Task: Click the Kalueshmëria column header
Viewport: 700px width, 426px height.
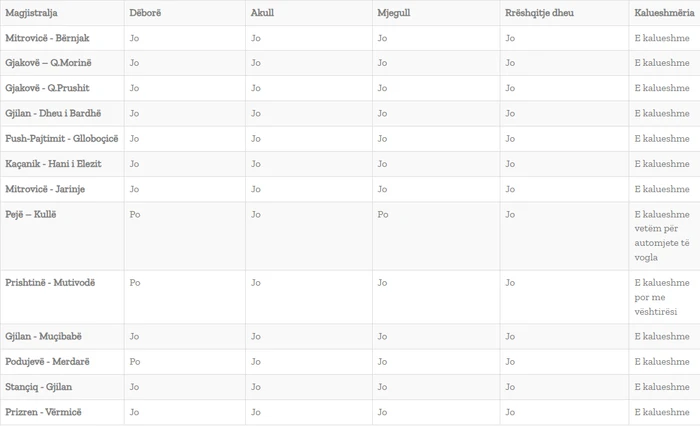Action: (x=662, y=12)
